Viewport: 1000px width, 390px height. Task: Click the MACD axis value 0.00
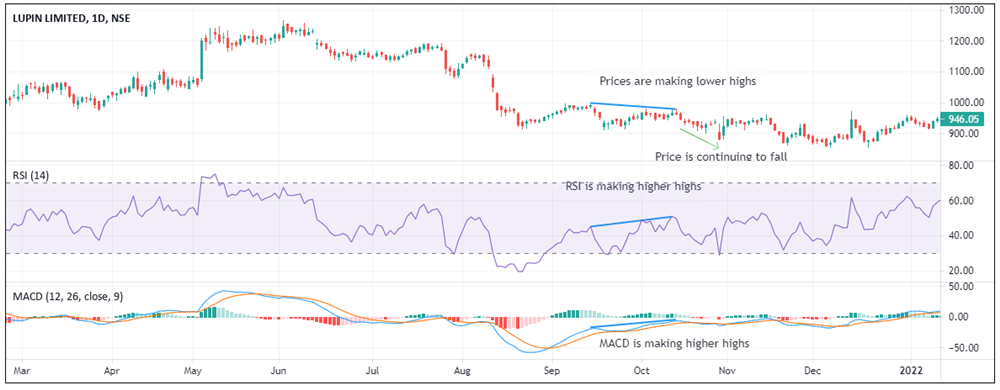tap(960, 317)
